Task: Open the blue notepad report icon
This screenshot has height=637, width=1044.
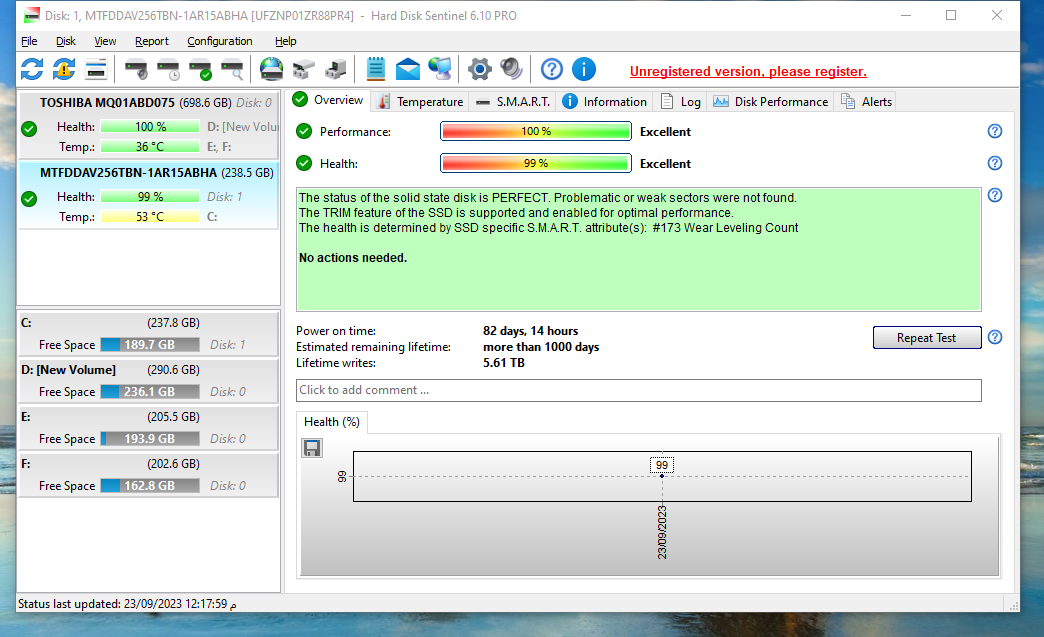Action: pyautogui.click(x=376, y=69)
